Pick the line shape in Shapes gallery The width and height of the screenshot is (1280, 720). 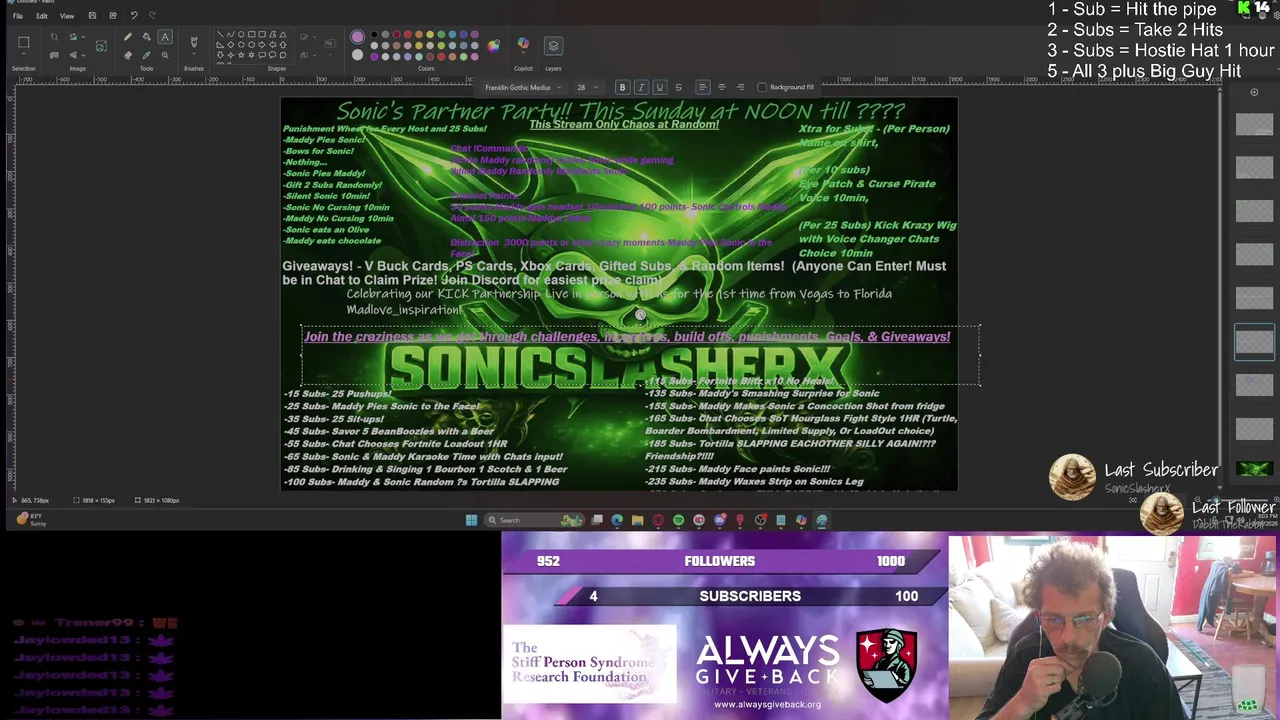click(x=219, y=34)
